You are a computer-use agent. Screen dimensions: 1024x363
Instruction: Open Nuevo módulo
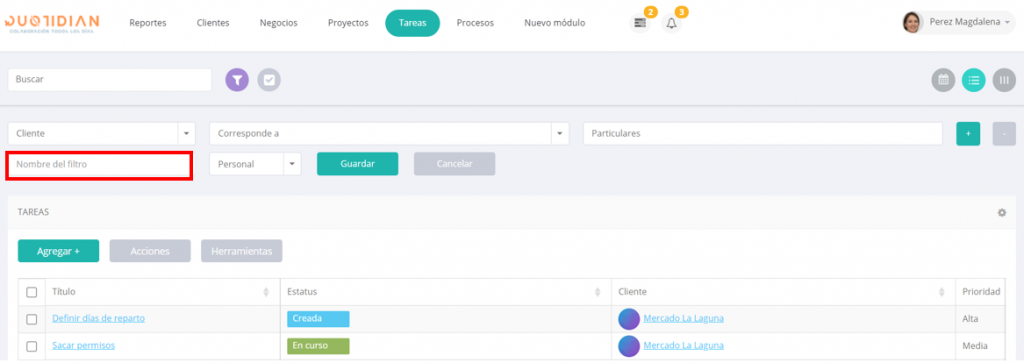click(x=554, y=23)
